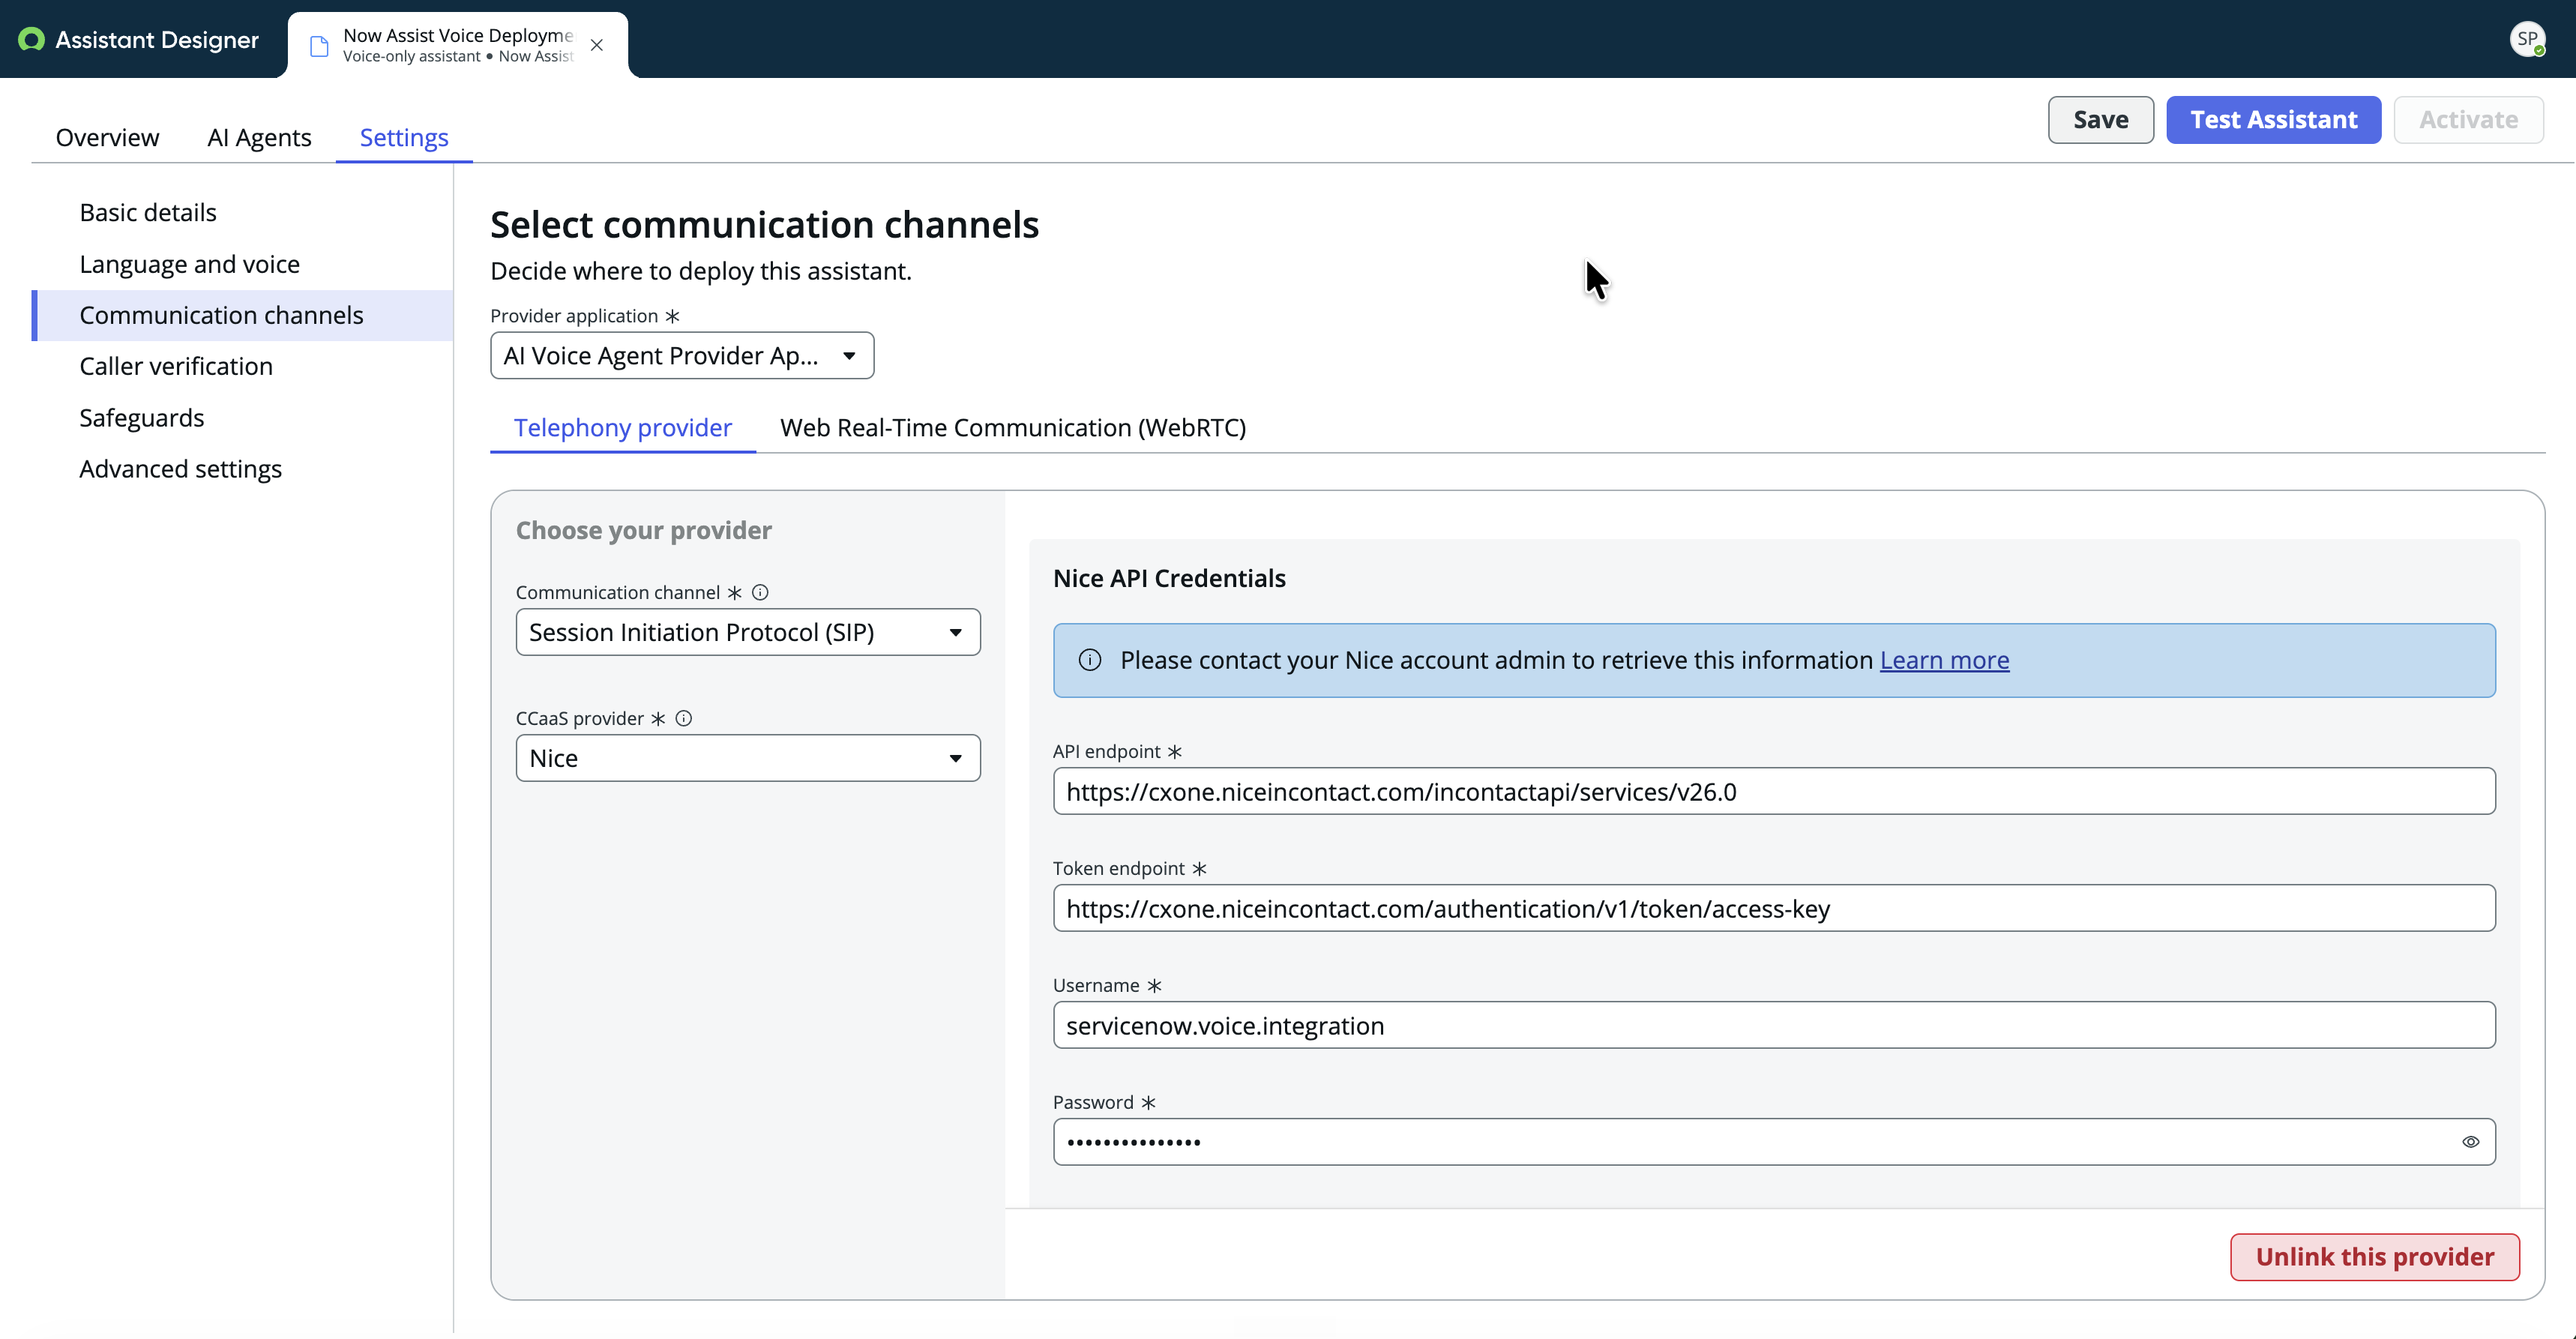
Task: Click the Choose your provider heading
Action: pos(644,530)
